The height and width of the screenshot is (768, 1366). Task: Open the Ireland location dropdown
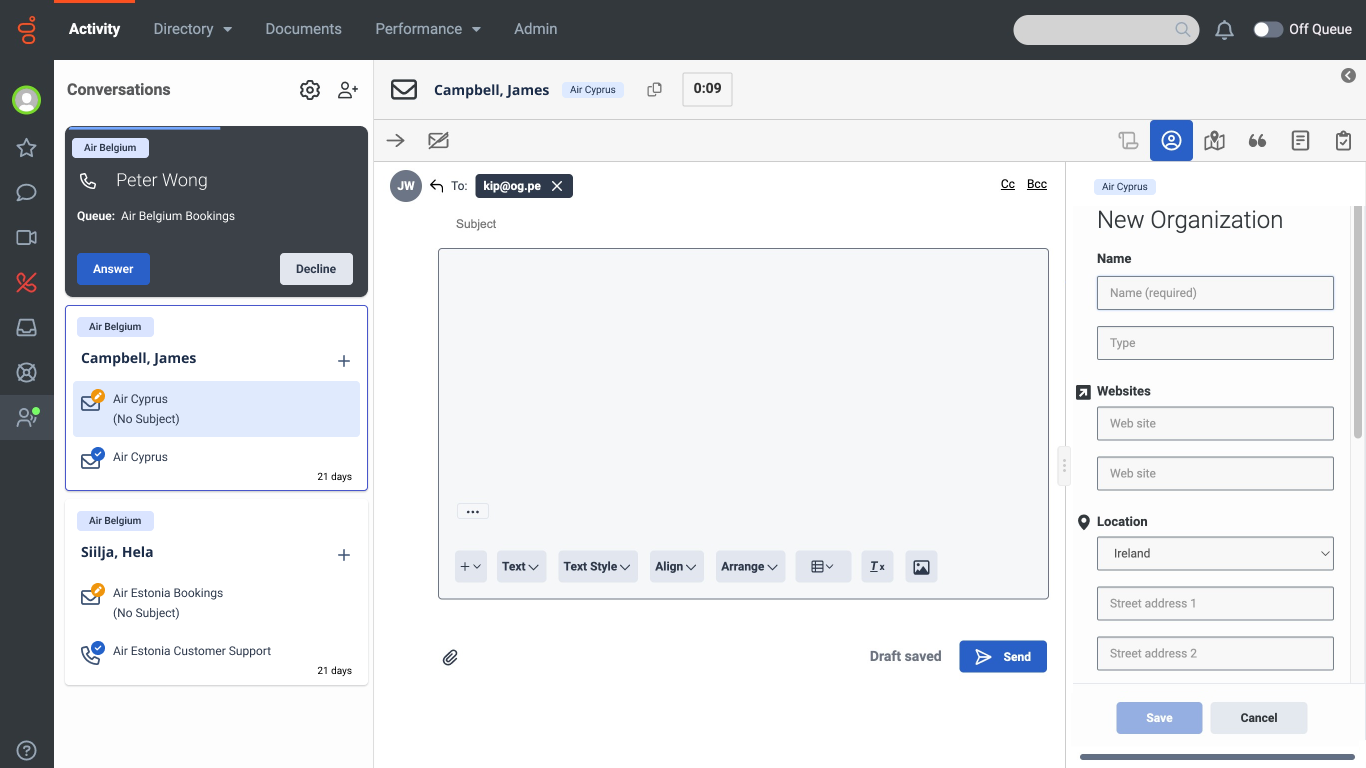click(1215, 553)
